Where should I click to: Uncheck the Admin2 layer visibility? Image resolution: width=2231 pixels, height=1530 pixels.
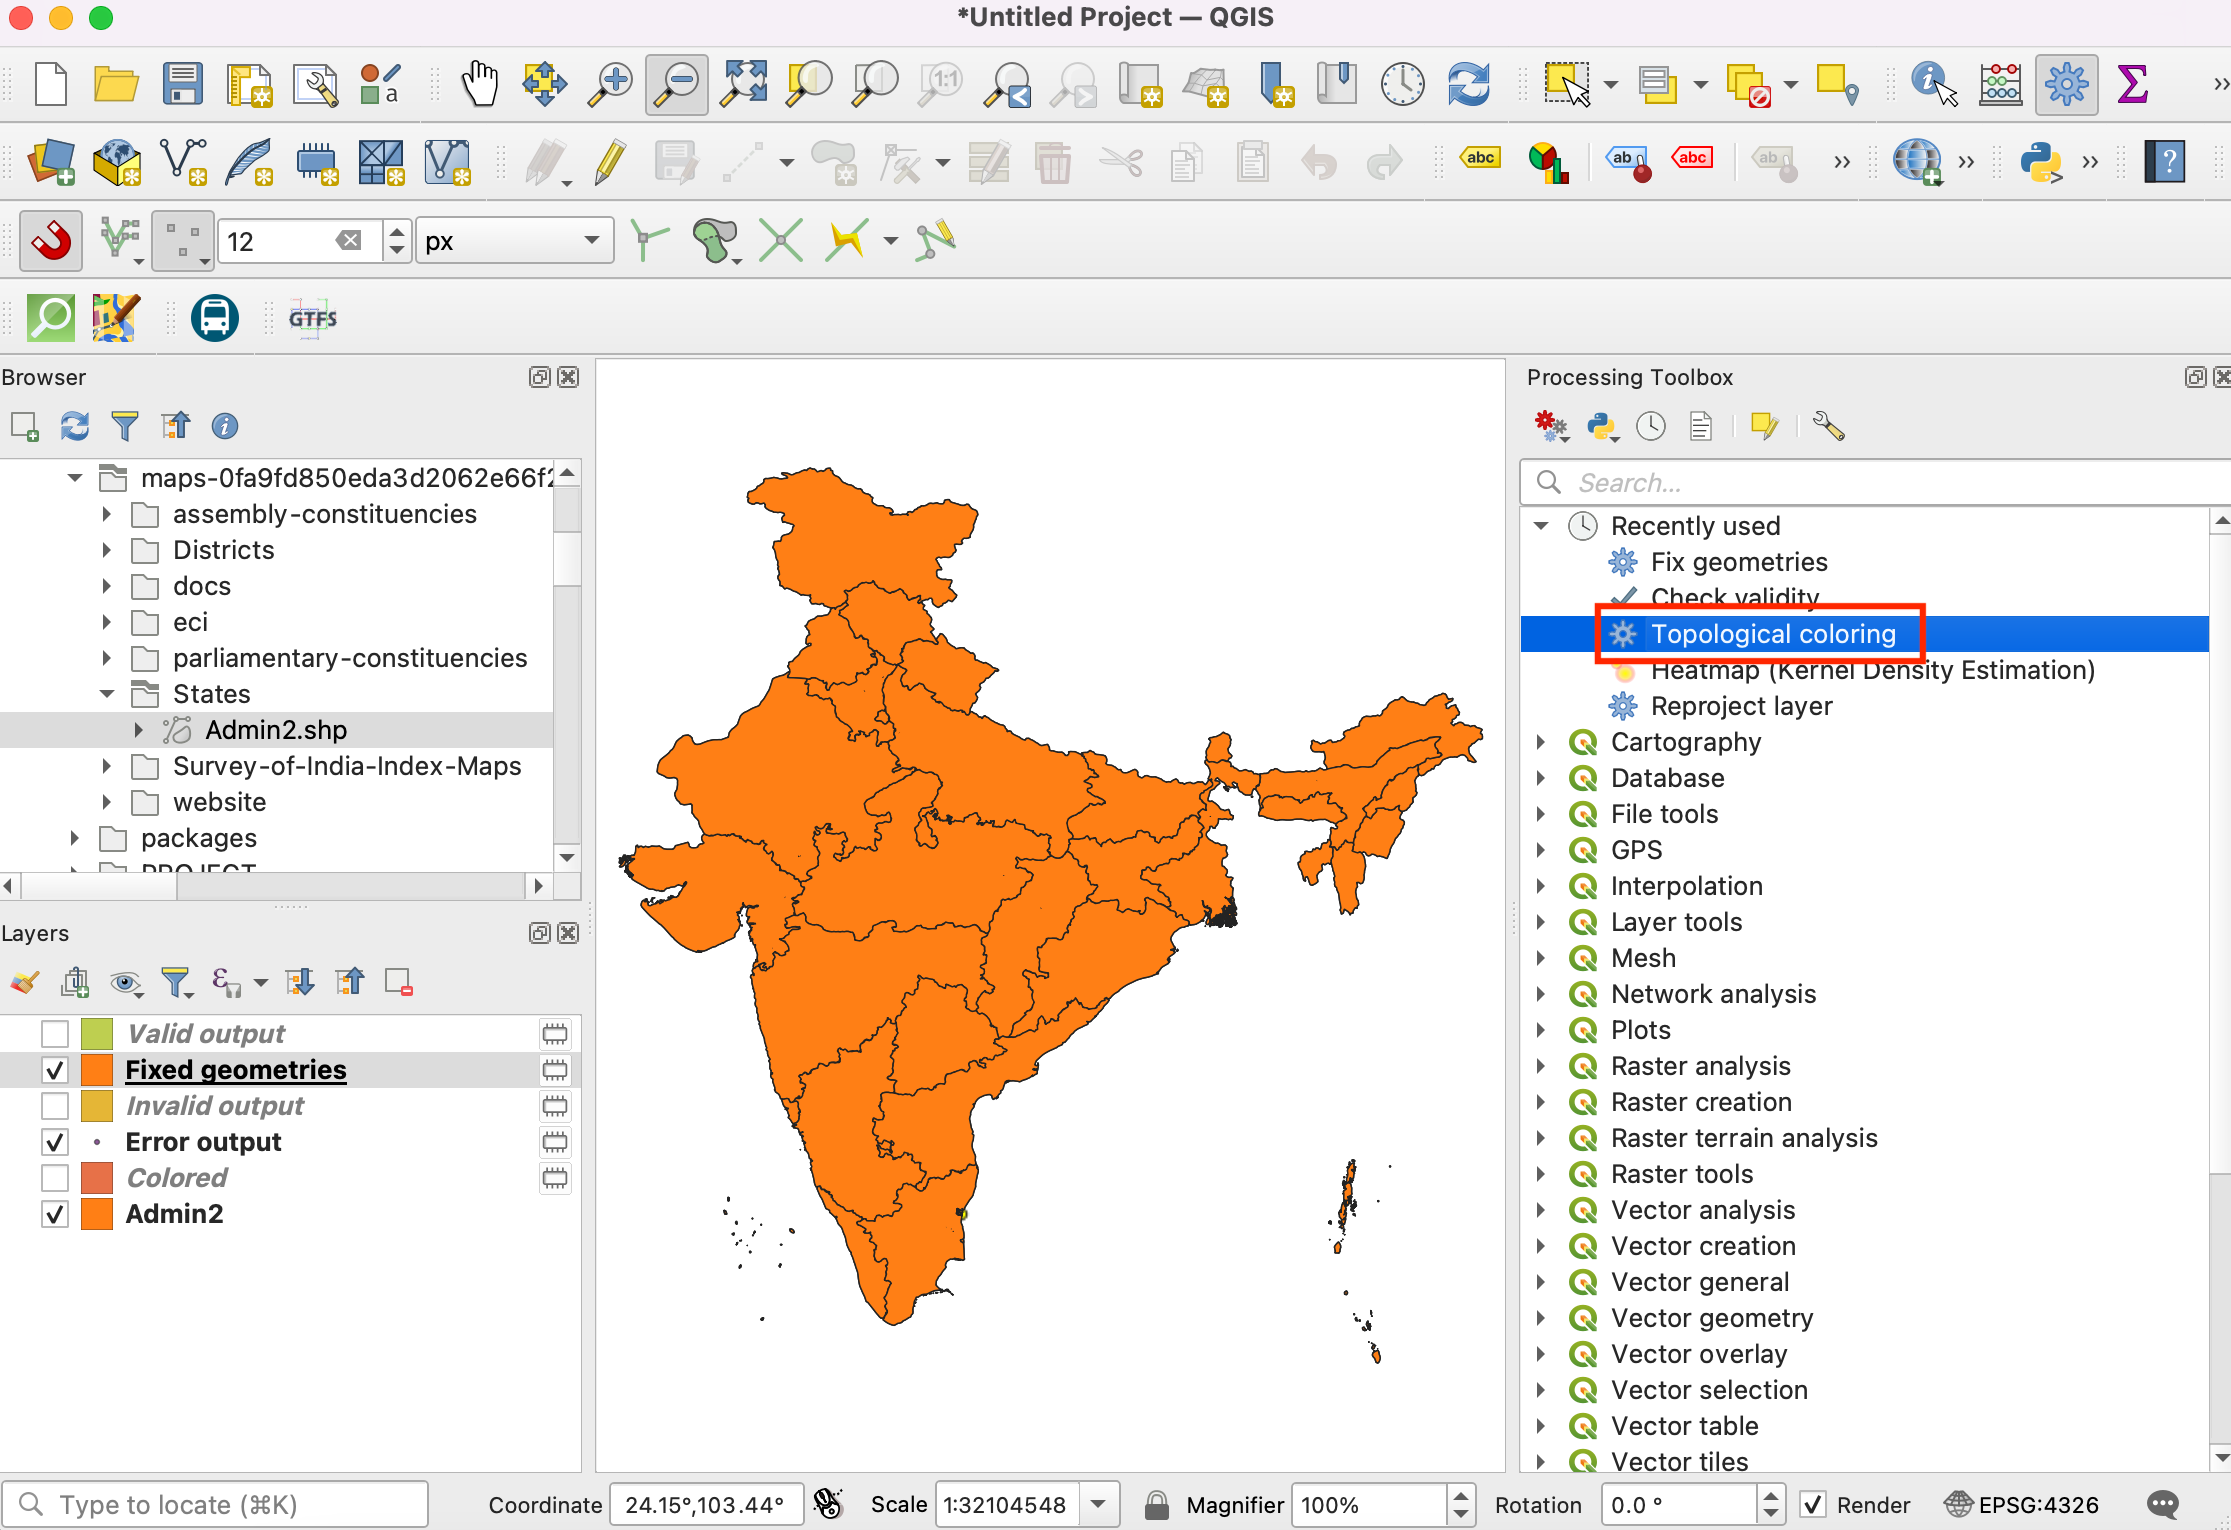point(55,1214)
